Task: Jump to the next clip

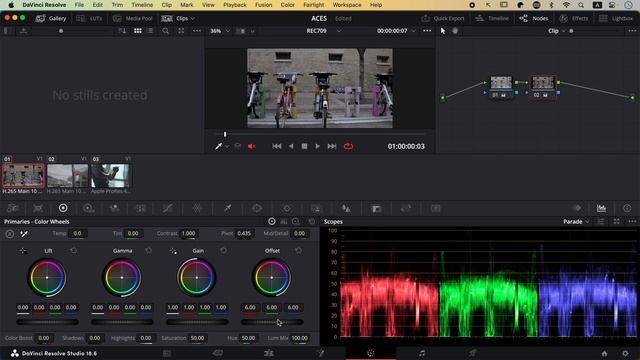Action: click(332, 146)
